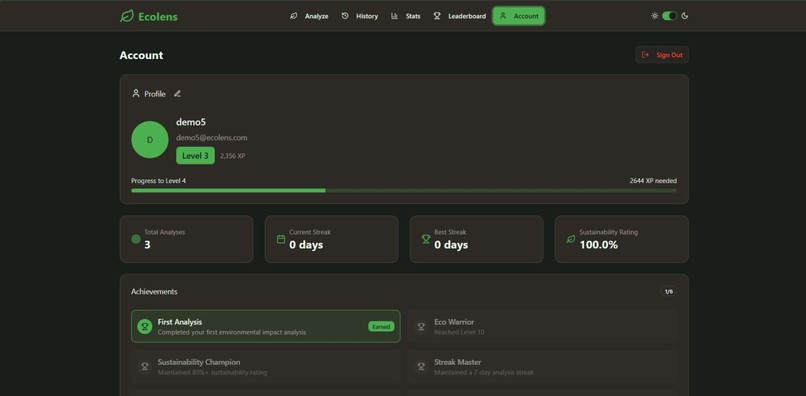Click the Current Streak calendar icon

(x=281, y=239)
